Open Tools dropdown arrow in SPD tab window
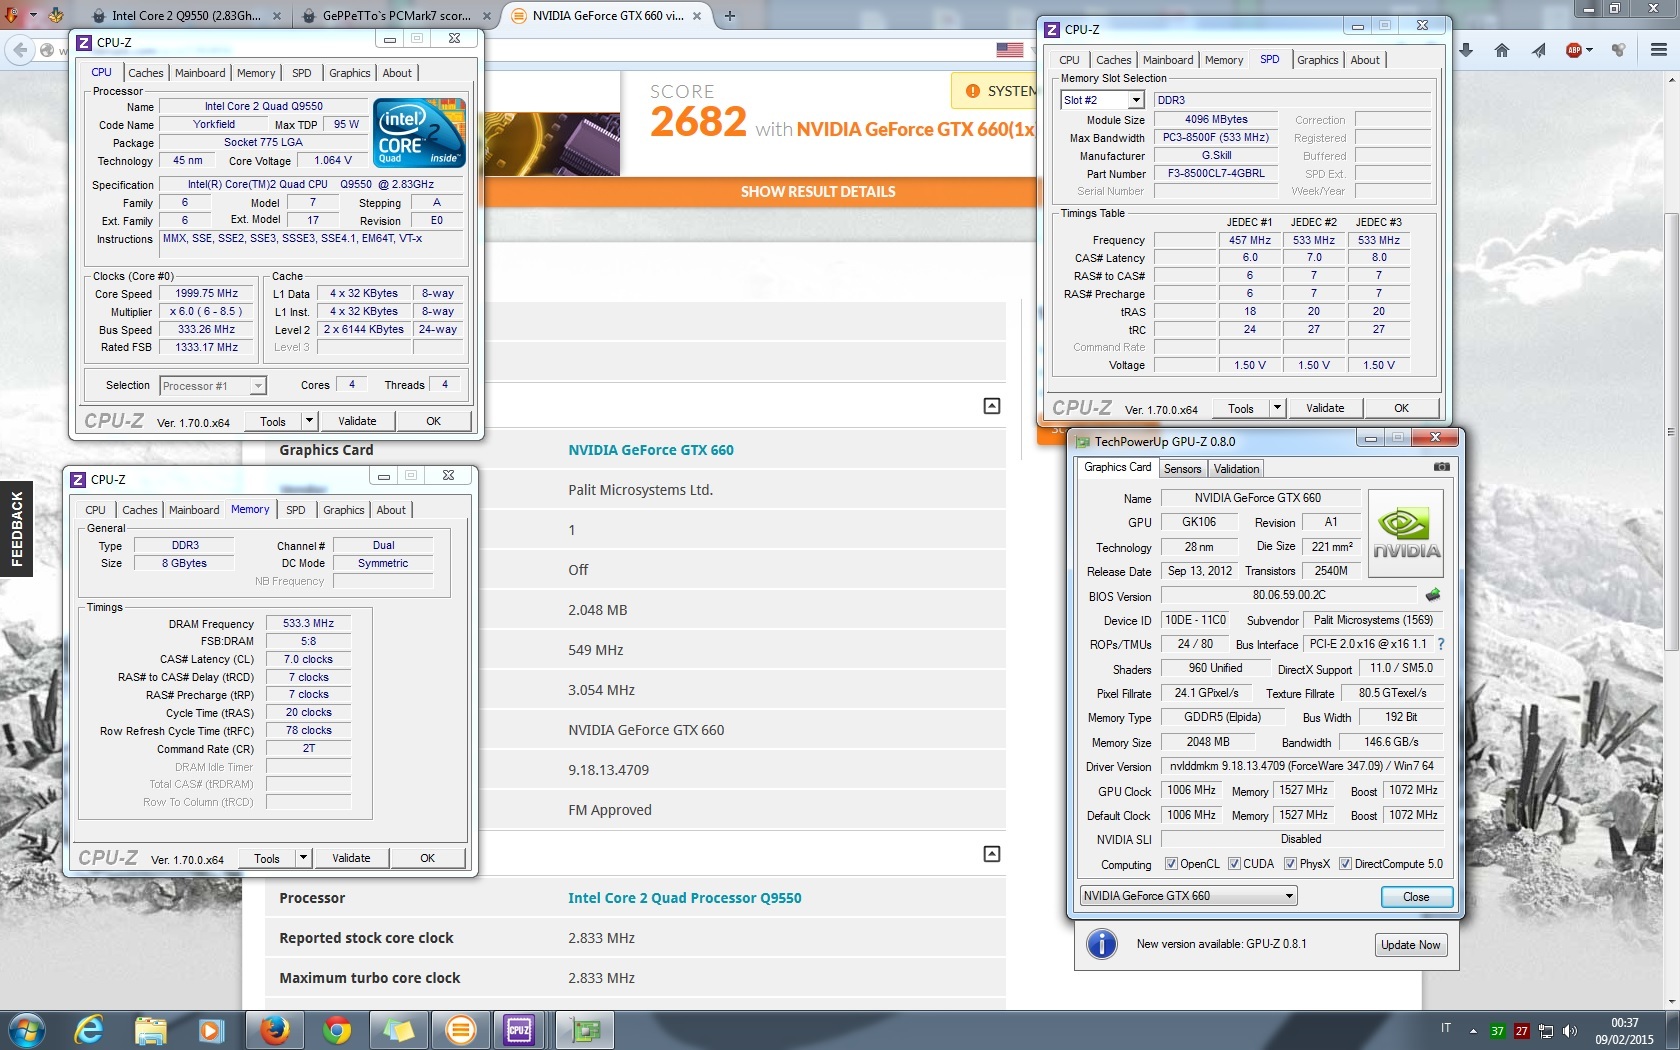The width and height of the screenshot is (1680, 1050). pyautogui.click(x=1277, y=408)
